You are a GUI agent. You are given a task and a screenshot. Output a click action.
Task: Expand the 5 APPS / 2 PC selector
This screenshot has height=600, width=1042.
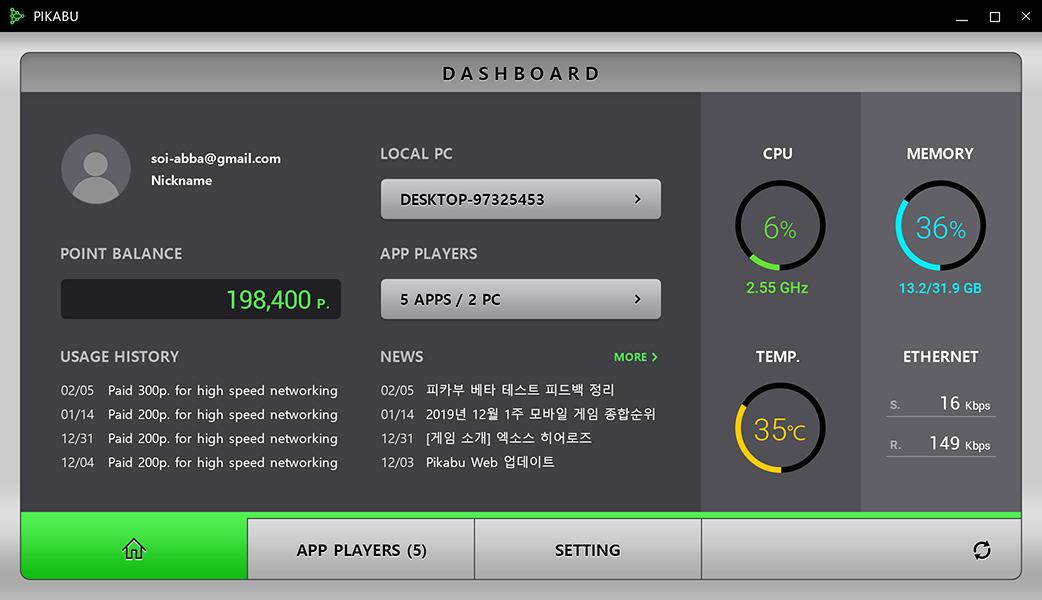pyautogui.click(x=520, y=299)
